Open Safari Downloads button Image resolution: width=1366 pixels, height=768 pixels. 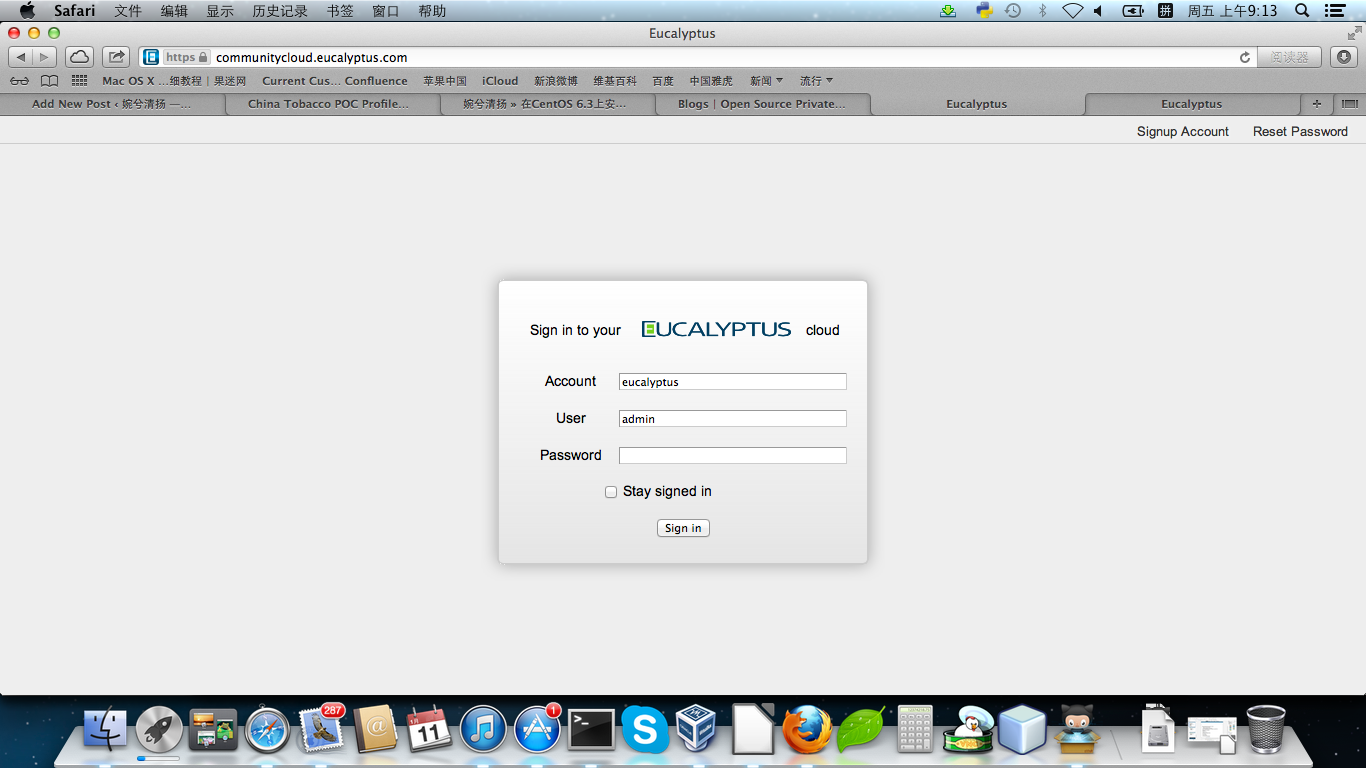pos(1344,57)
